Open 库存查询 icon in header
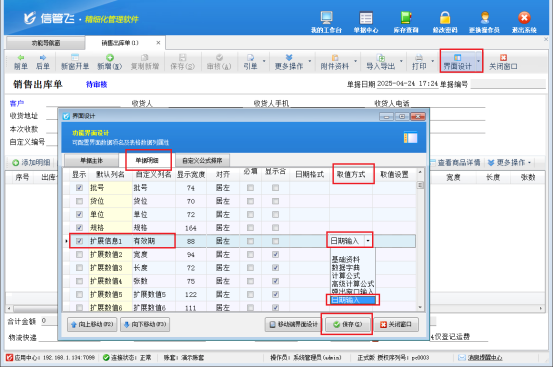 point(406,18)
